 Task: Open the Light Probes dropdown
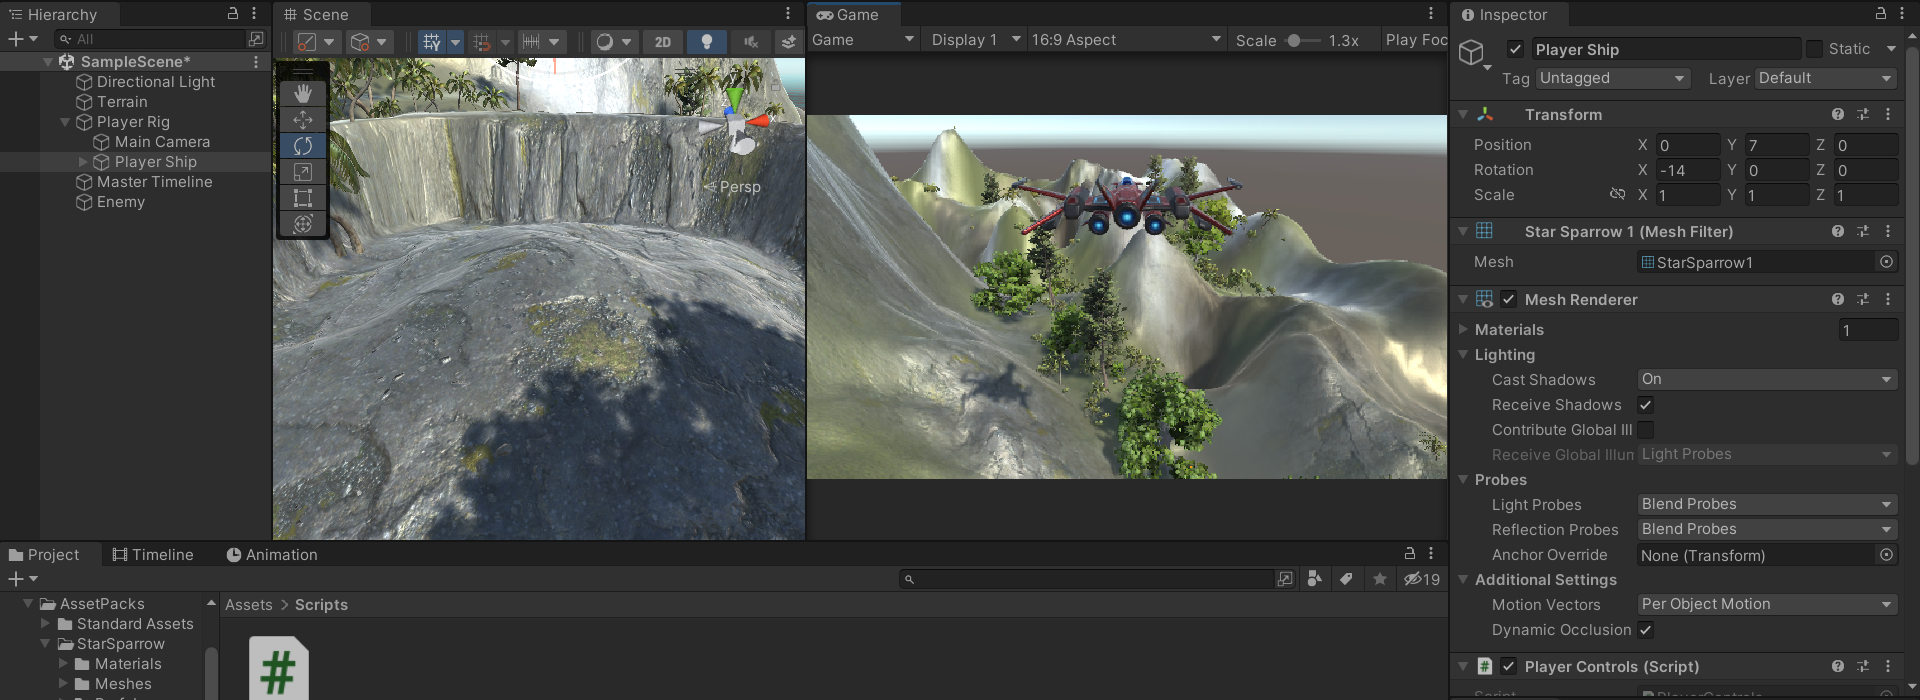point(1767,504)
